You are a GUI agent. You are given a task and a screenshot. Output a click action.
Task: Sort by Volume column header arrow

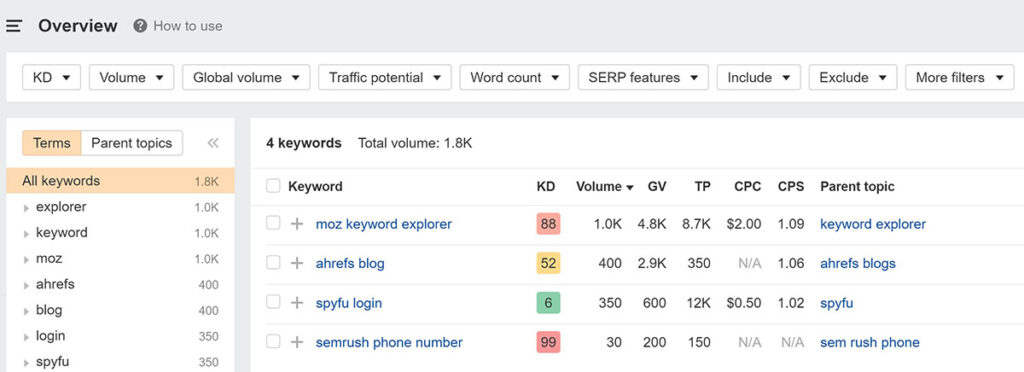click(630, 187)
